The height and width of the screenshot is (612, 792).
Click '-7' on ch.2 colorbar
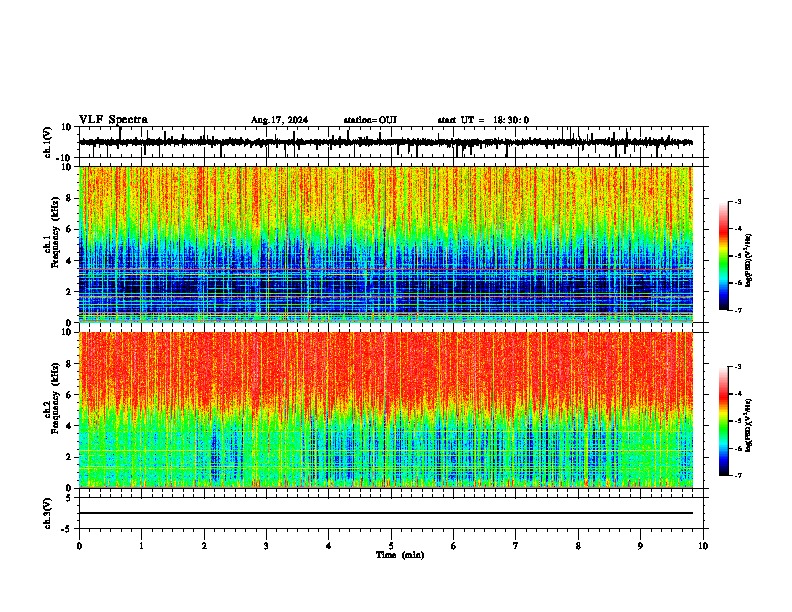click(x=737, y=475)
